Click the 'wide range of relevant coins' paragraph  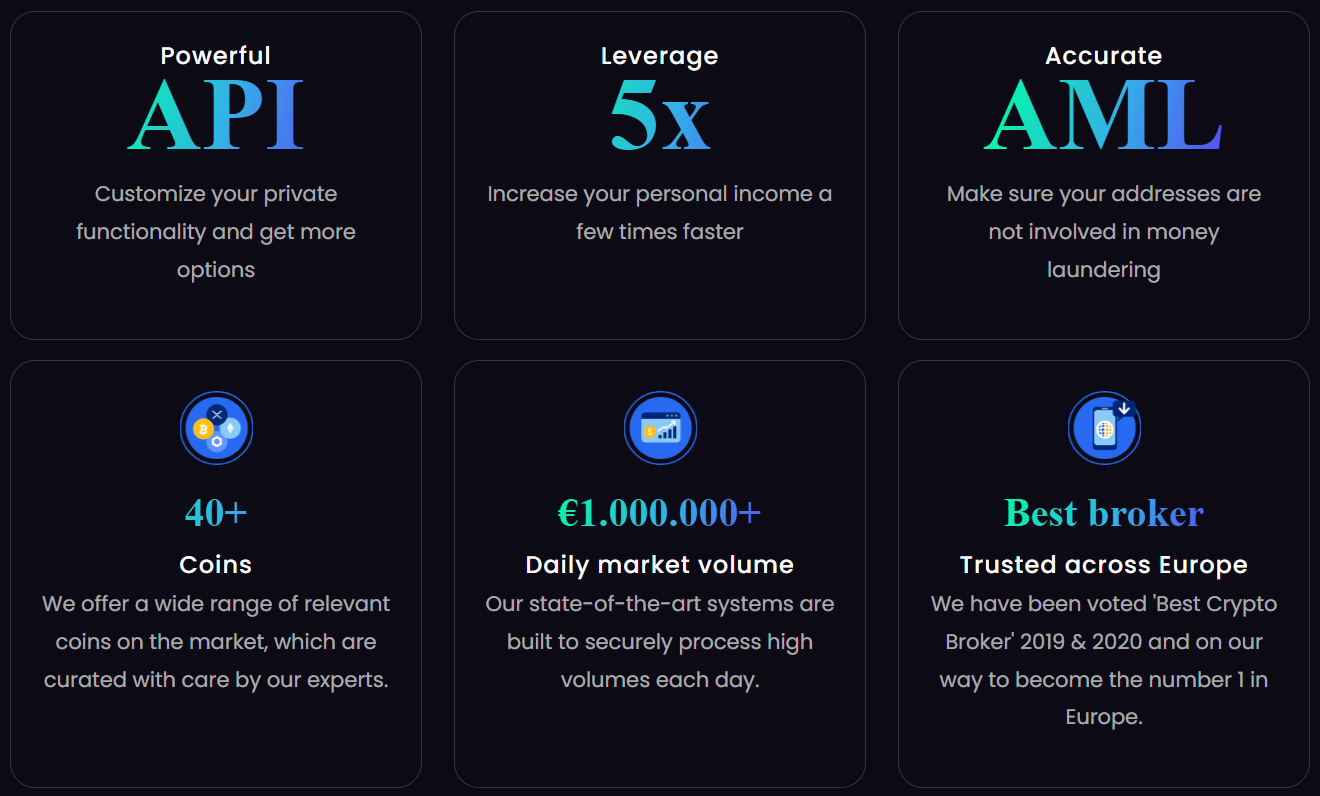pyautogui.click(x=216, y=642)
